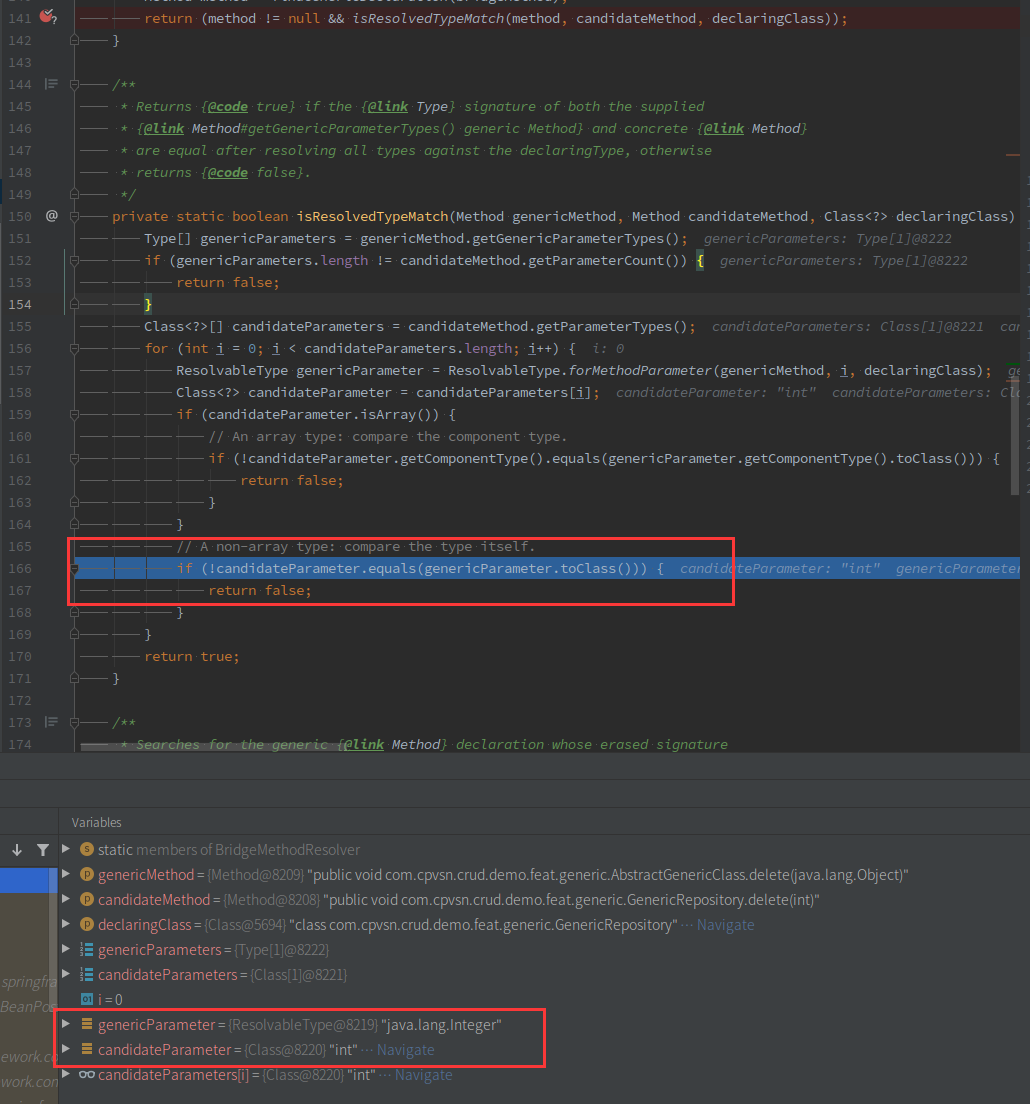The image size is (1030, 1104).
Task: Select the value "java.lang.Integer" of genericParameter
Action: click(x=441, y=1024)
